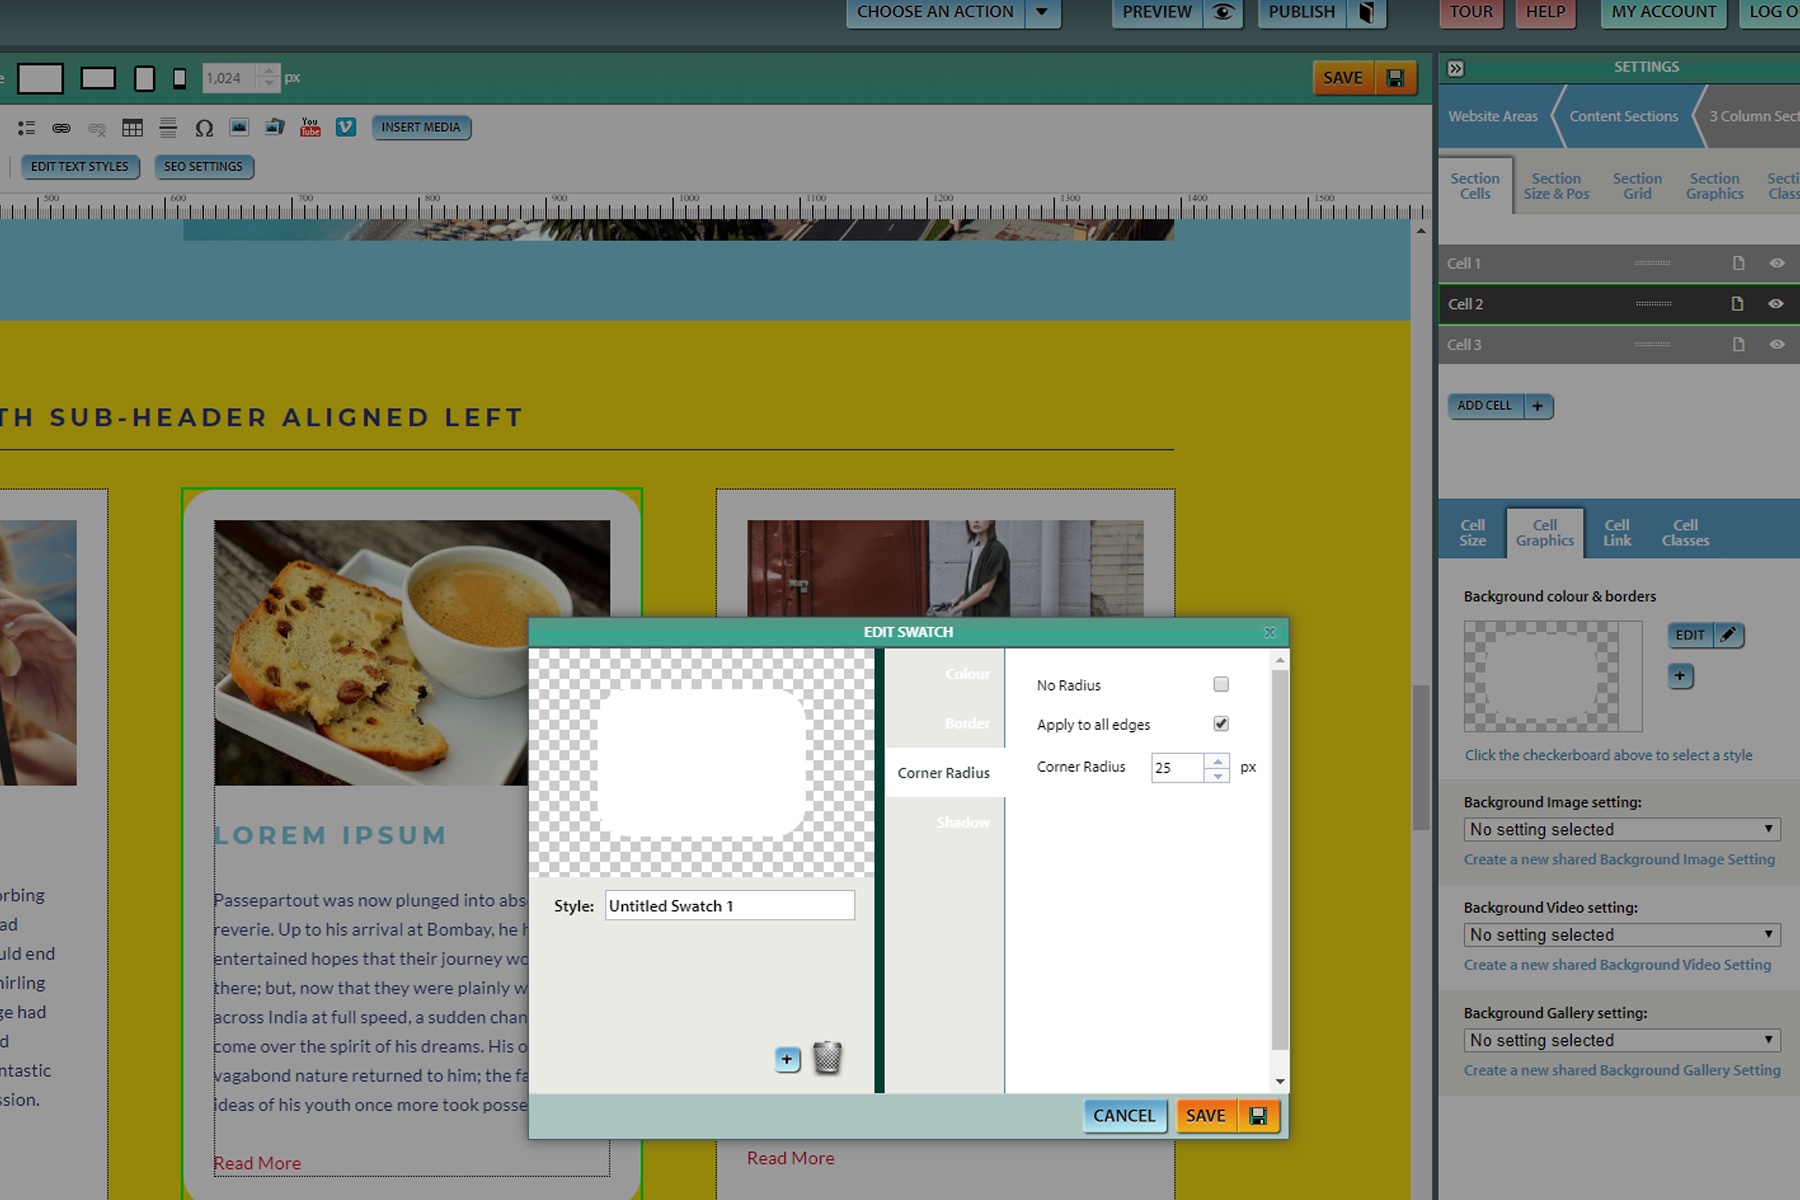Select the bulleted list icon
This screenshot has width=1800, height=1200.
tap(27, 127)
